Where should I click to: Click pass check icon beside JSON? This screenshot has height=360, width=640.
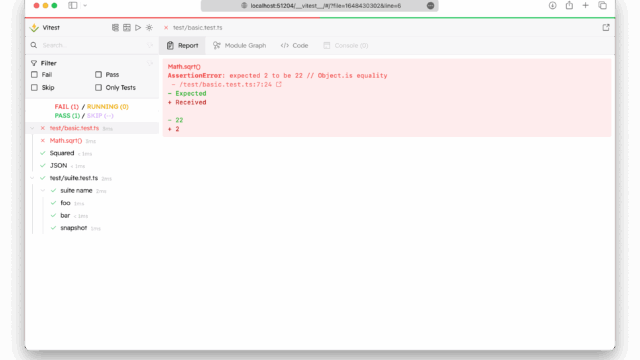(x=42, y=166)
